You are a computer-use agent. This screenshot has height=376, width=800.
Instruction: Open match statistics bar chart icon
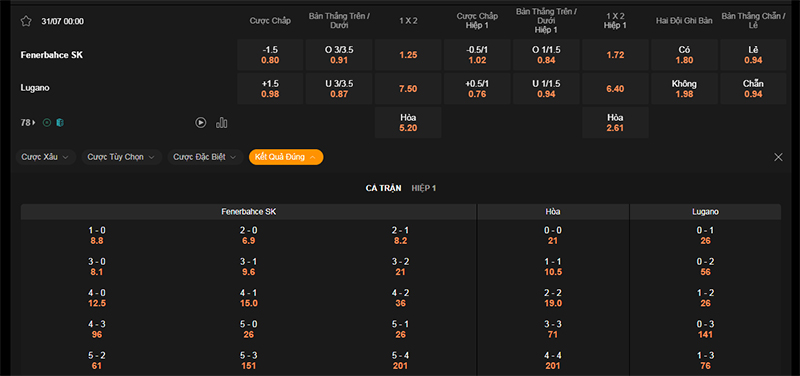coord(221,122)
